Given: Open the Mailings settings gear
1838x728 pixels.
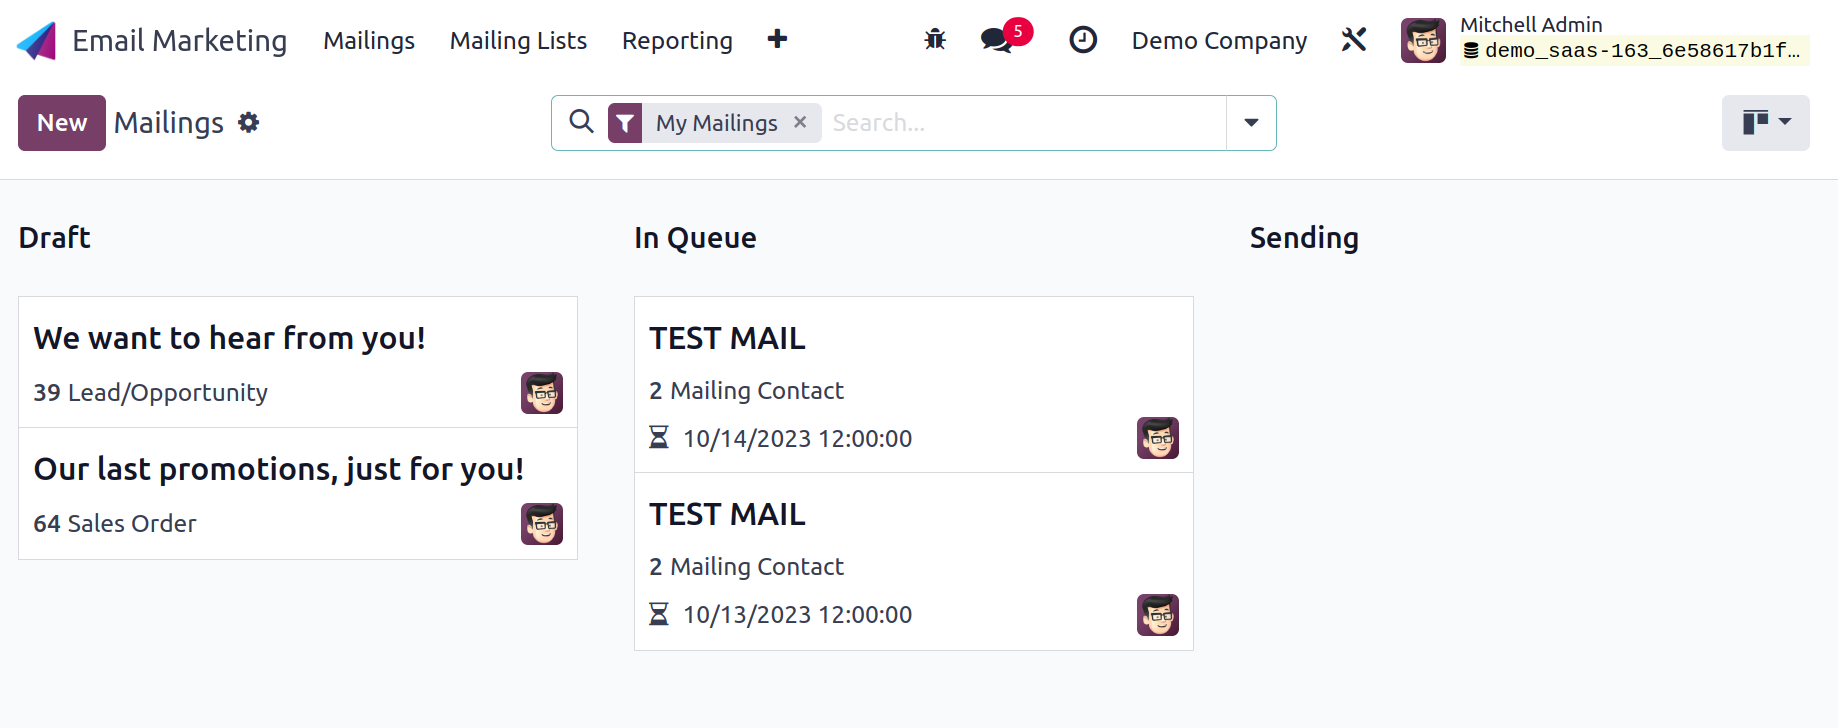Looking at the screenshot, I should click(x=249, y=122).
